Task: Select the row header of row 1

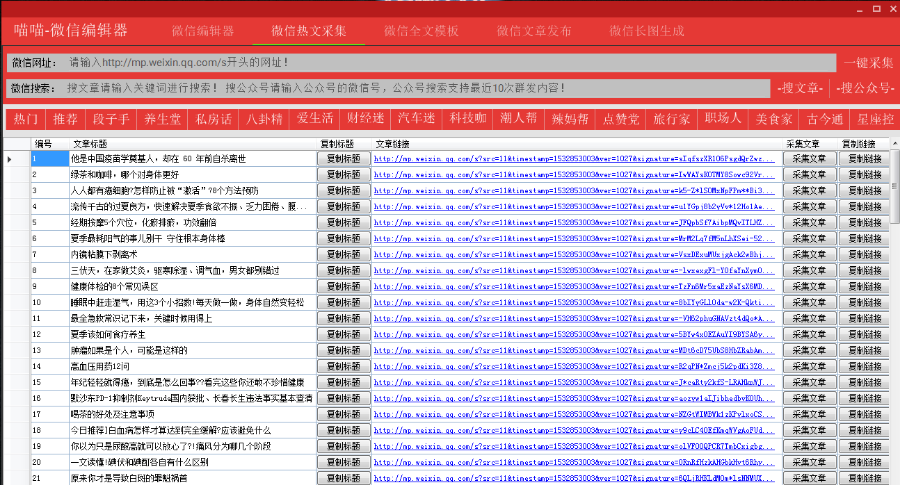Action: tap(17, 158)
